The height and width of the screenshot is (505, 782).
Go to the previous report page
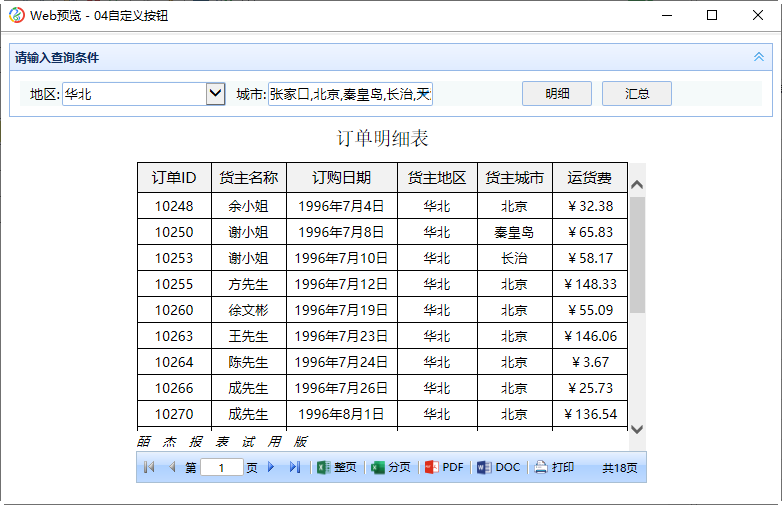tap(171, 467)
